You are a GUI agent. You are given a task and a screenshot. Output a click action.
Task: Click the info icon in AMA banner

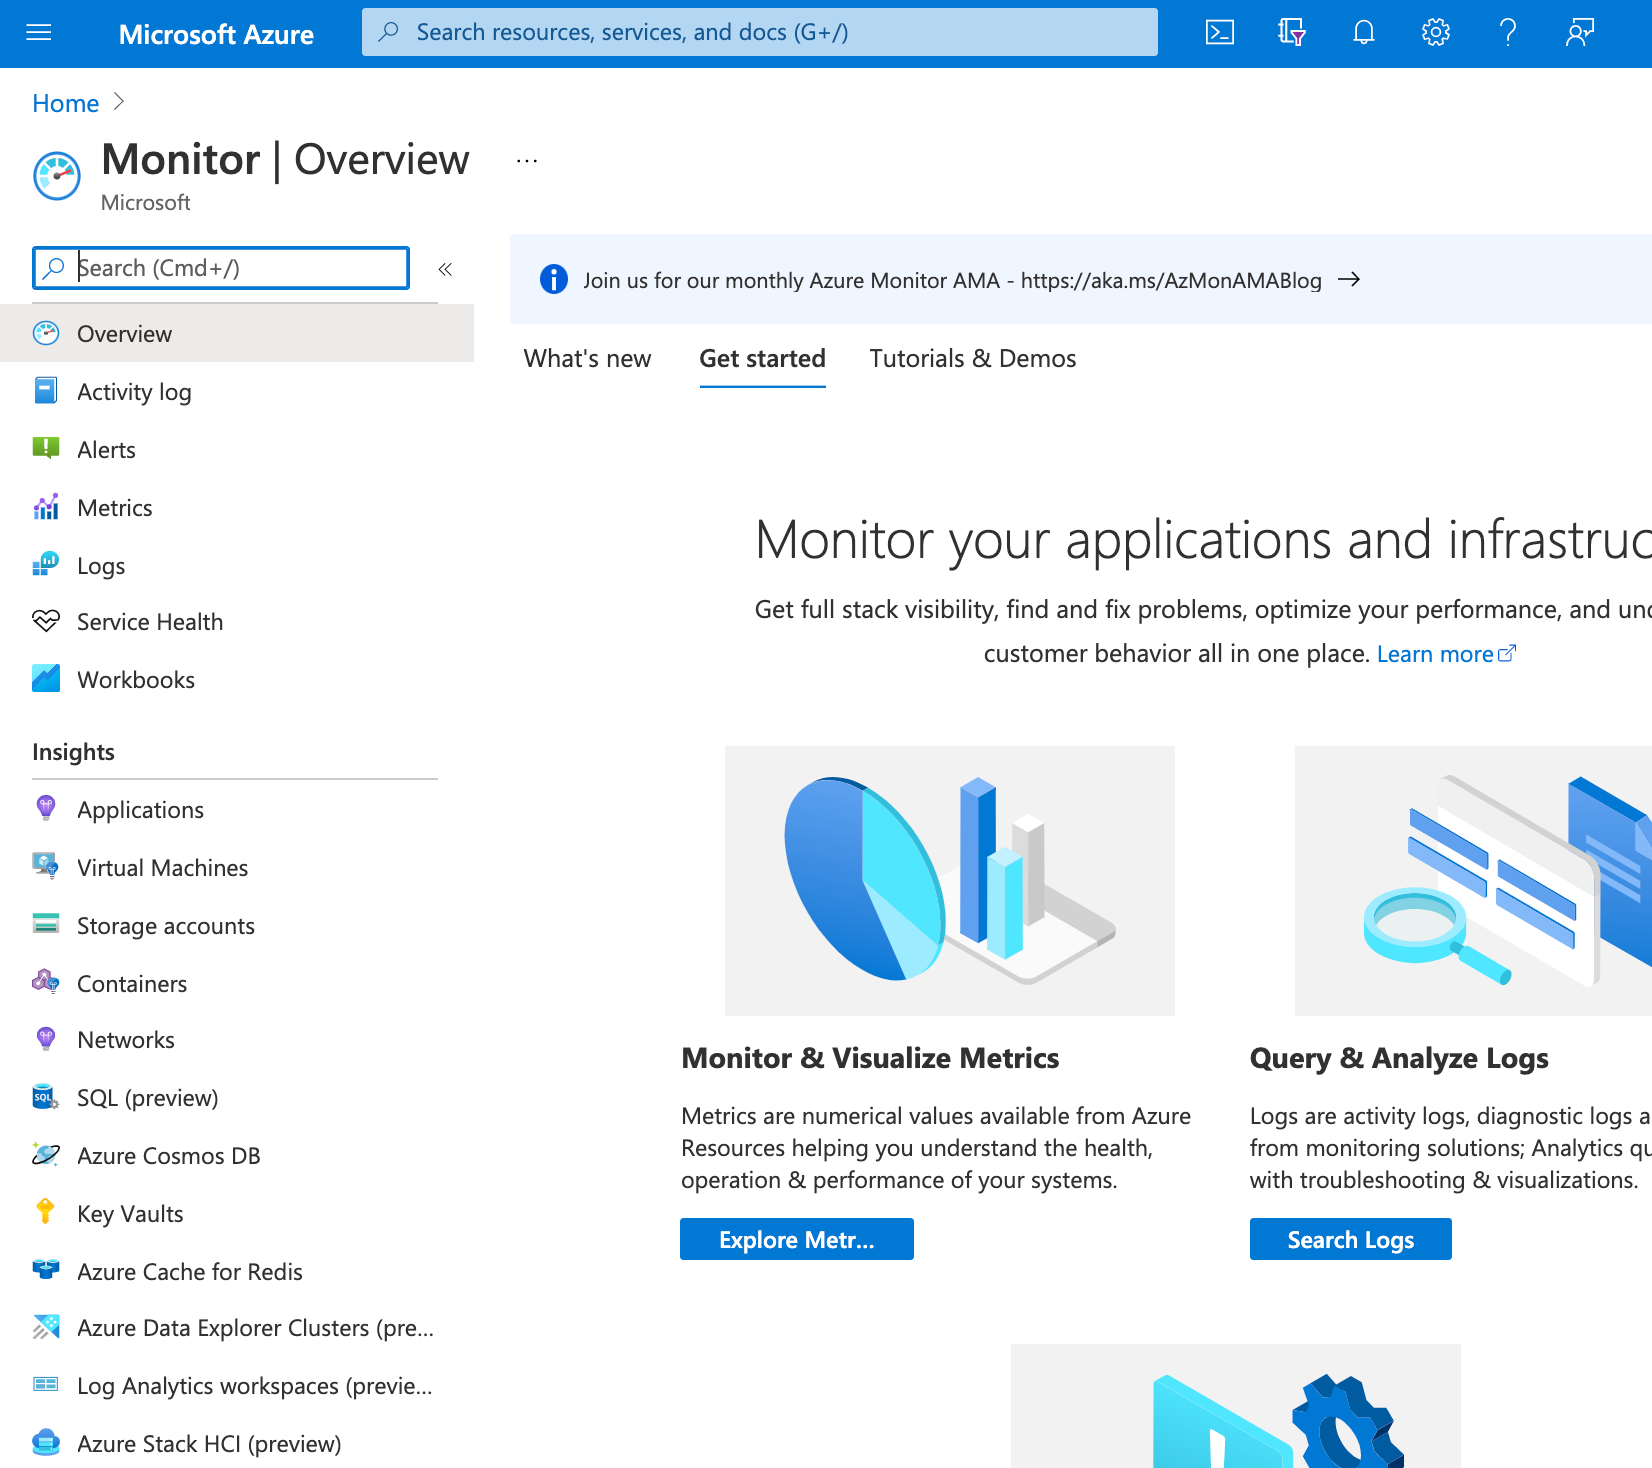point(553,279)
